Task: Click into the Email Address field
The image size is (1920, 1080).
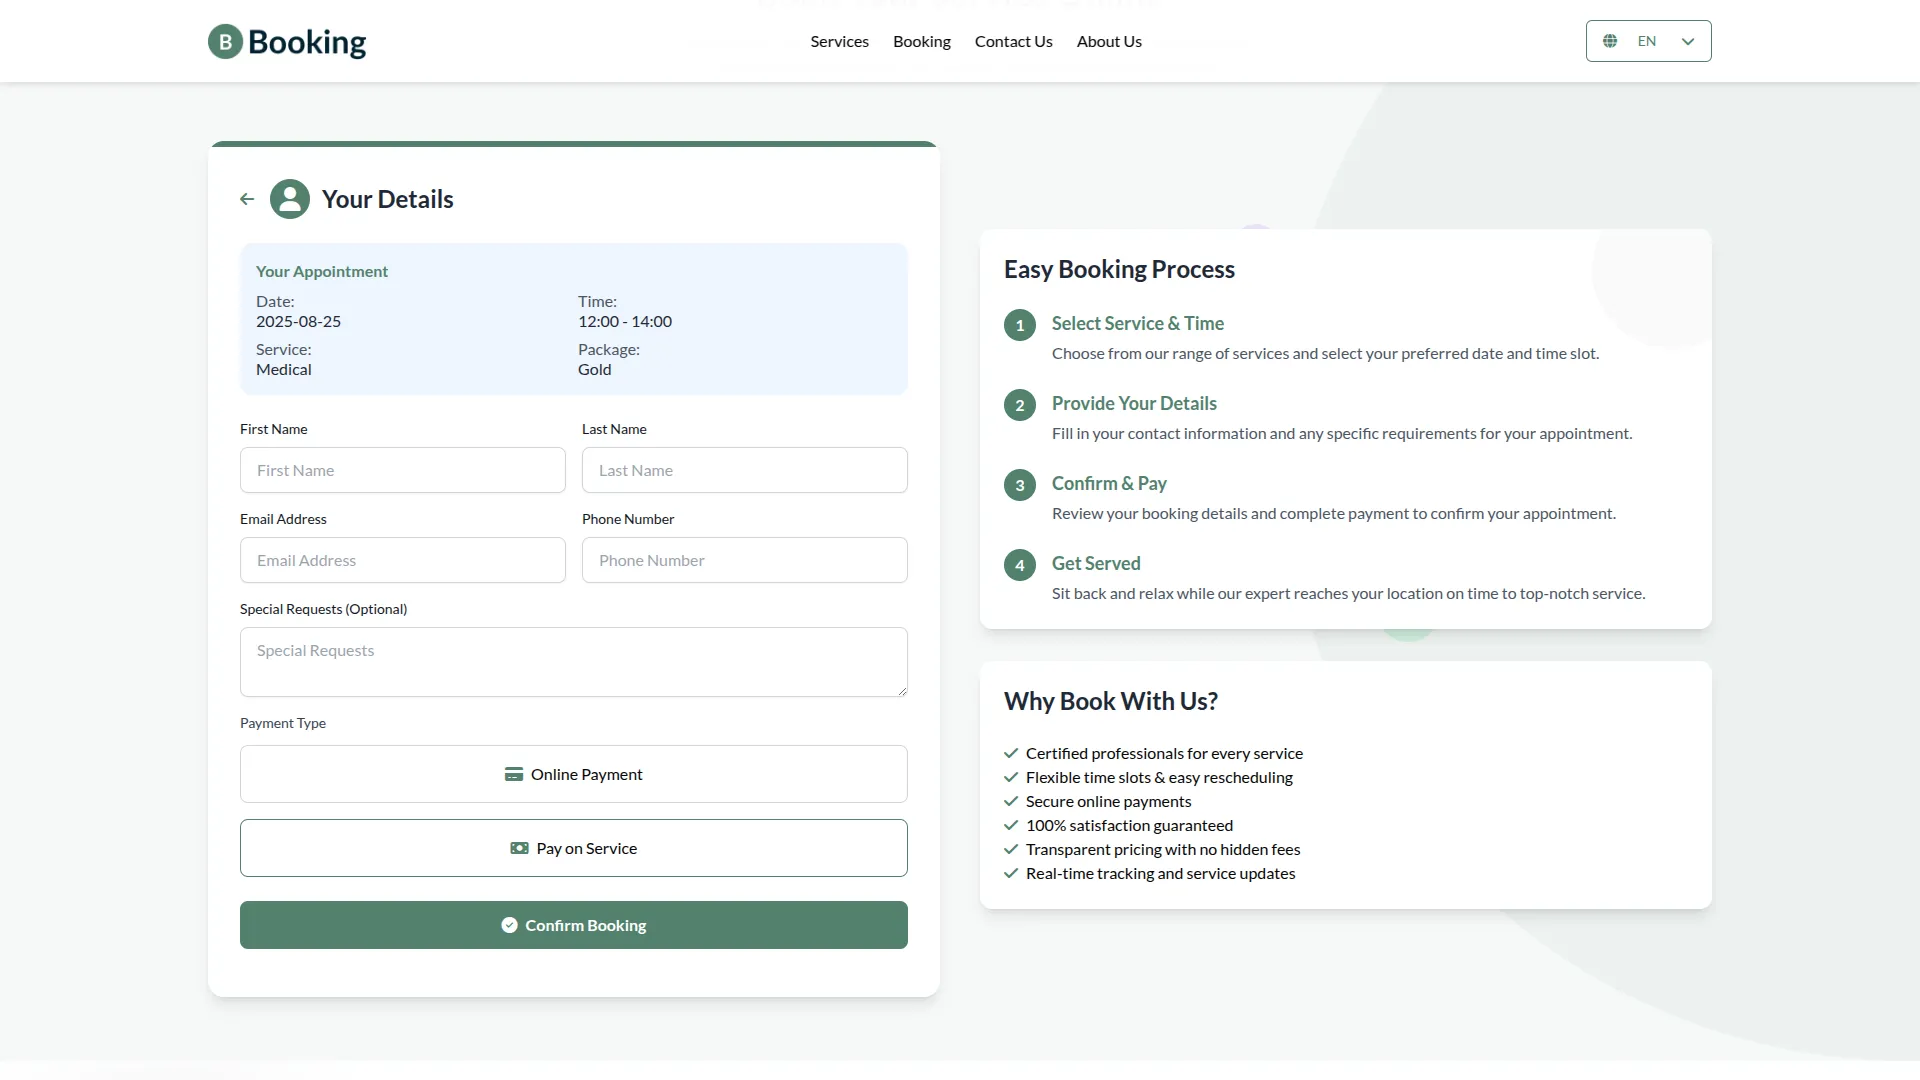Action: click(x=403, y=560)
